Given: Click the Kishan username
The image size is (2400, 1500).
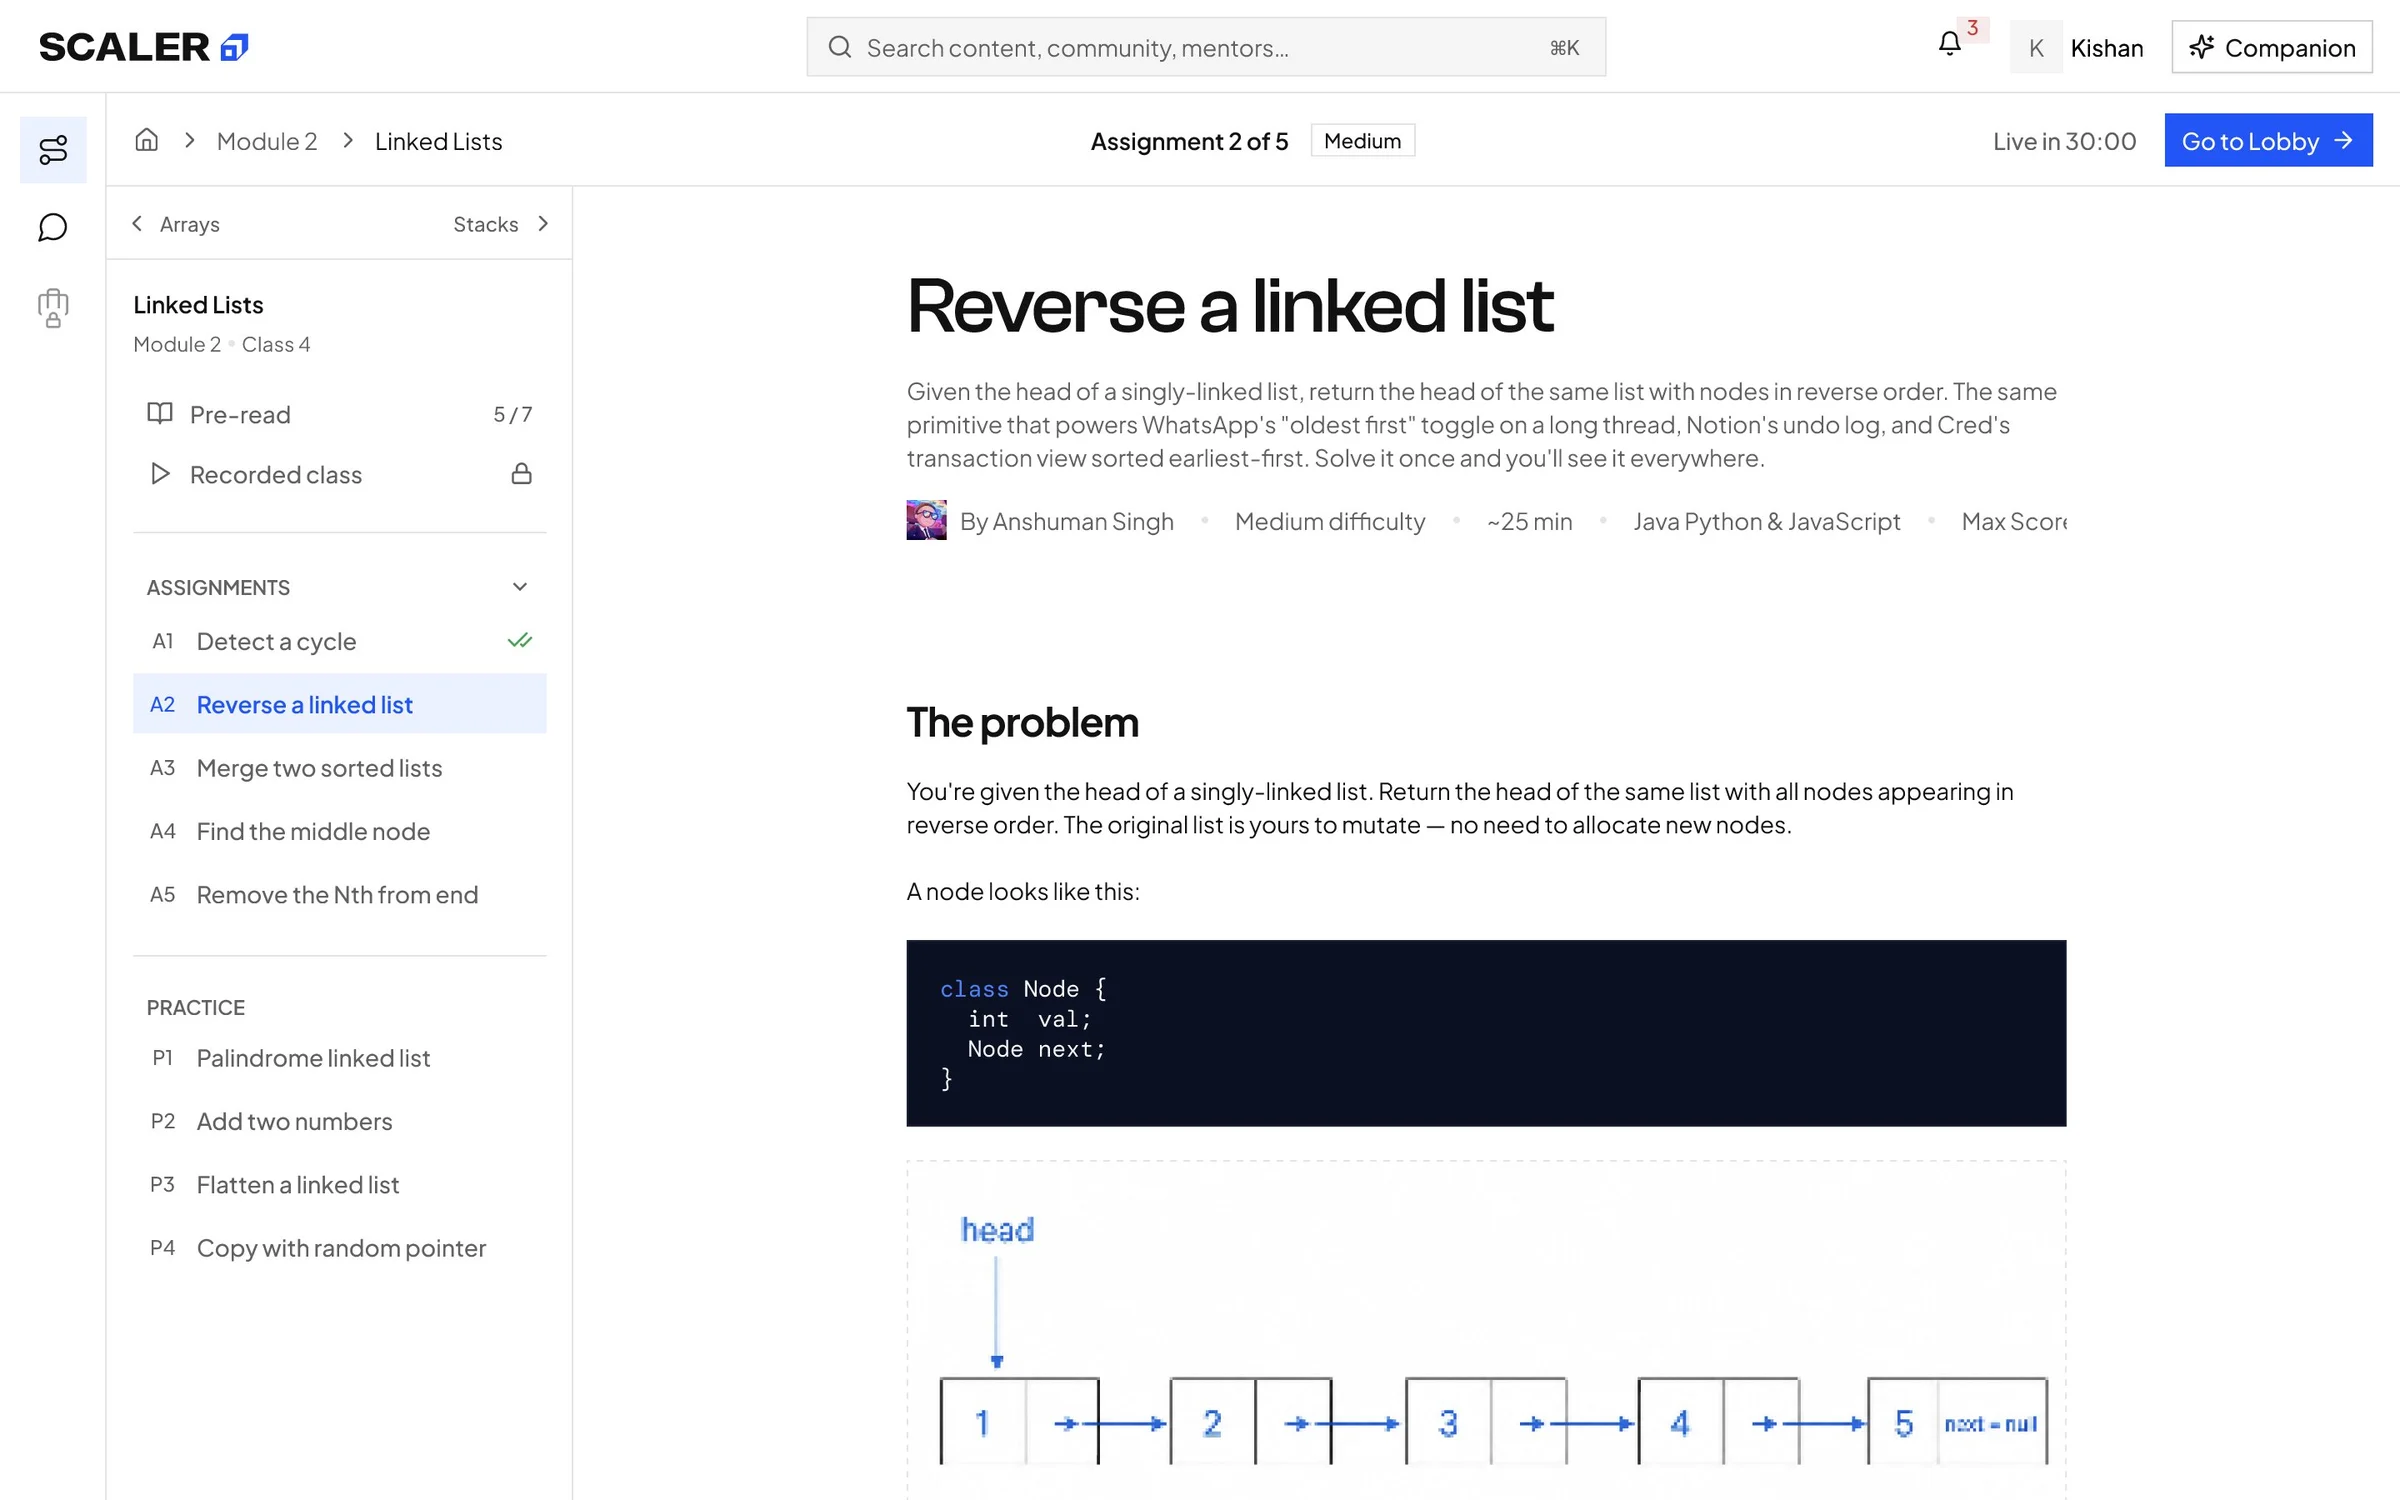Looking at the screenshot, I should click(2106, 48).
